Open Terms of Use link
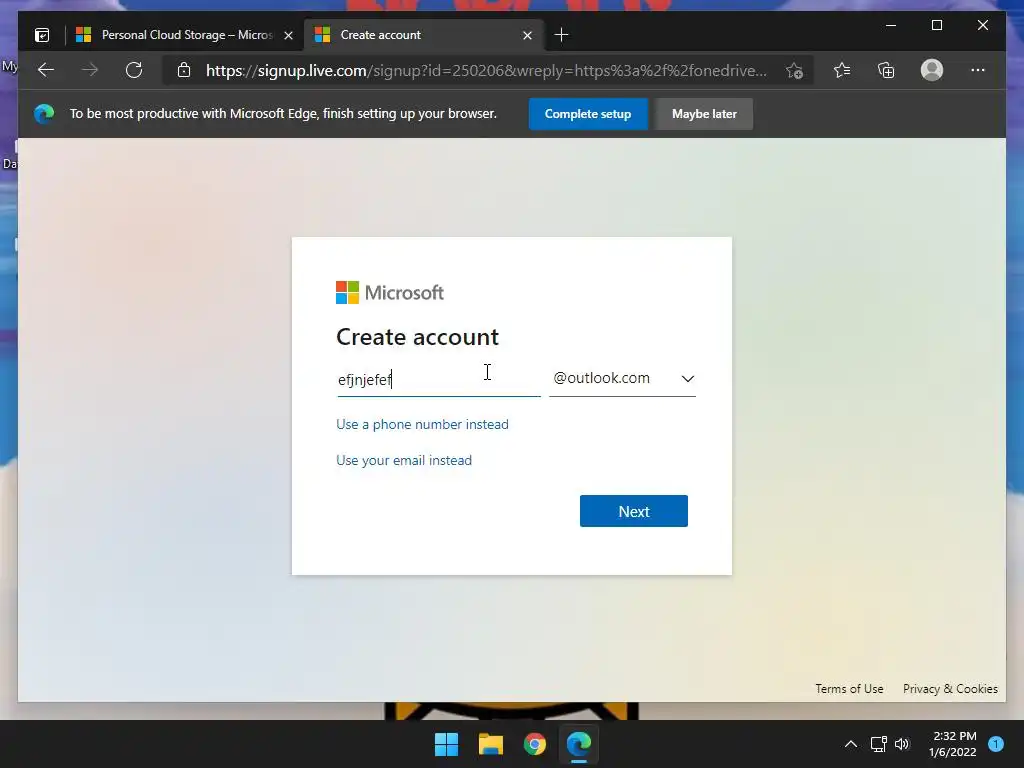1024x768 pixels. (x=849, y=689)
